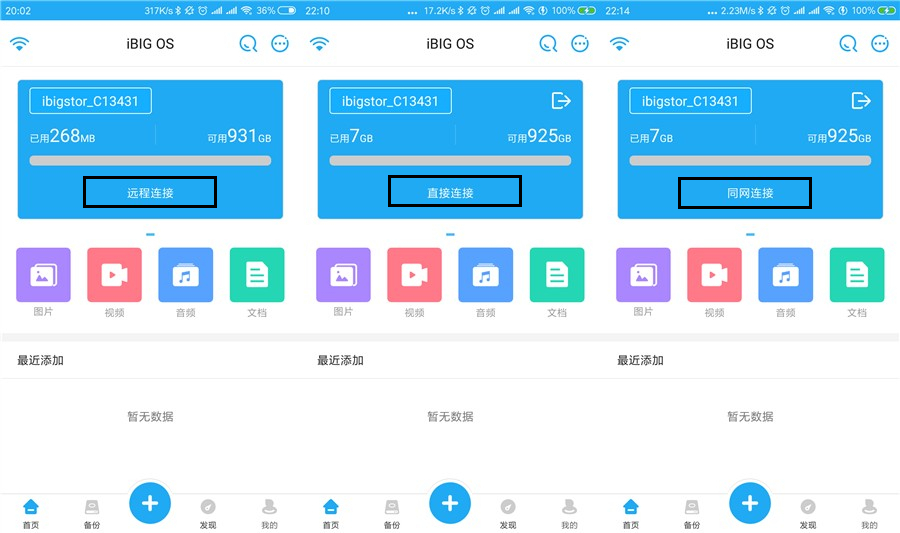Screen dimensions: 900x533
Task: Open more-options bubble icon in 20:02 screen
Action: [x=280, y=44]
